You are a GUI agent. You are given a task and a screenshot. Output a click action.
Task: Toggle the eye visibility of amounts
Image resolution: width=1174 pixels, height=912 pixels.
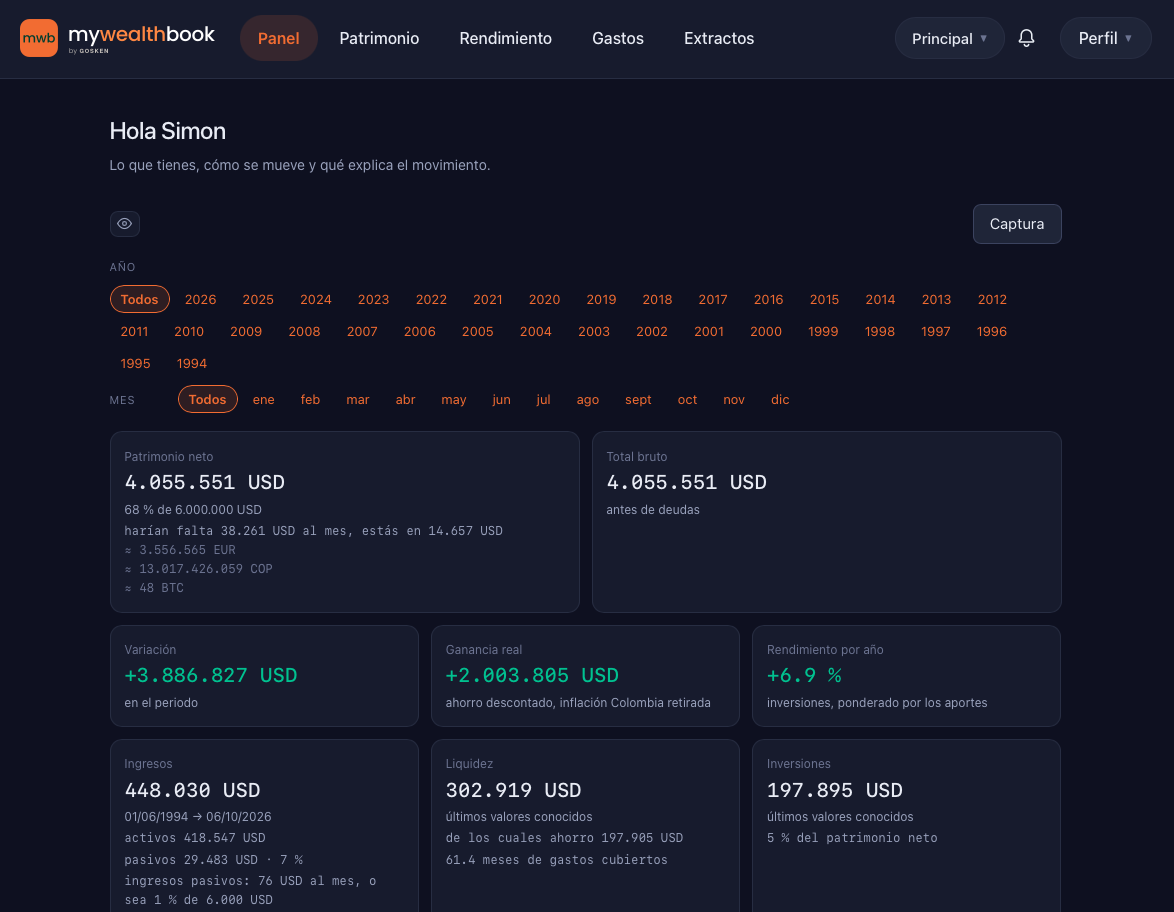click(125, 224)
